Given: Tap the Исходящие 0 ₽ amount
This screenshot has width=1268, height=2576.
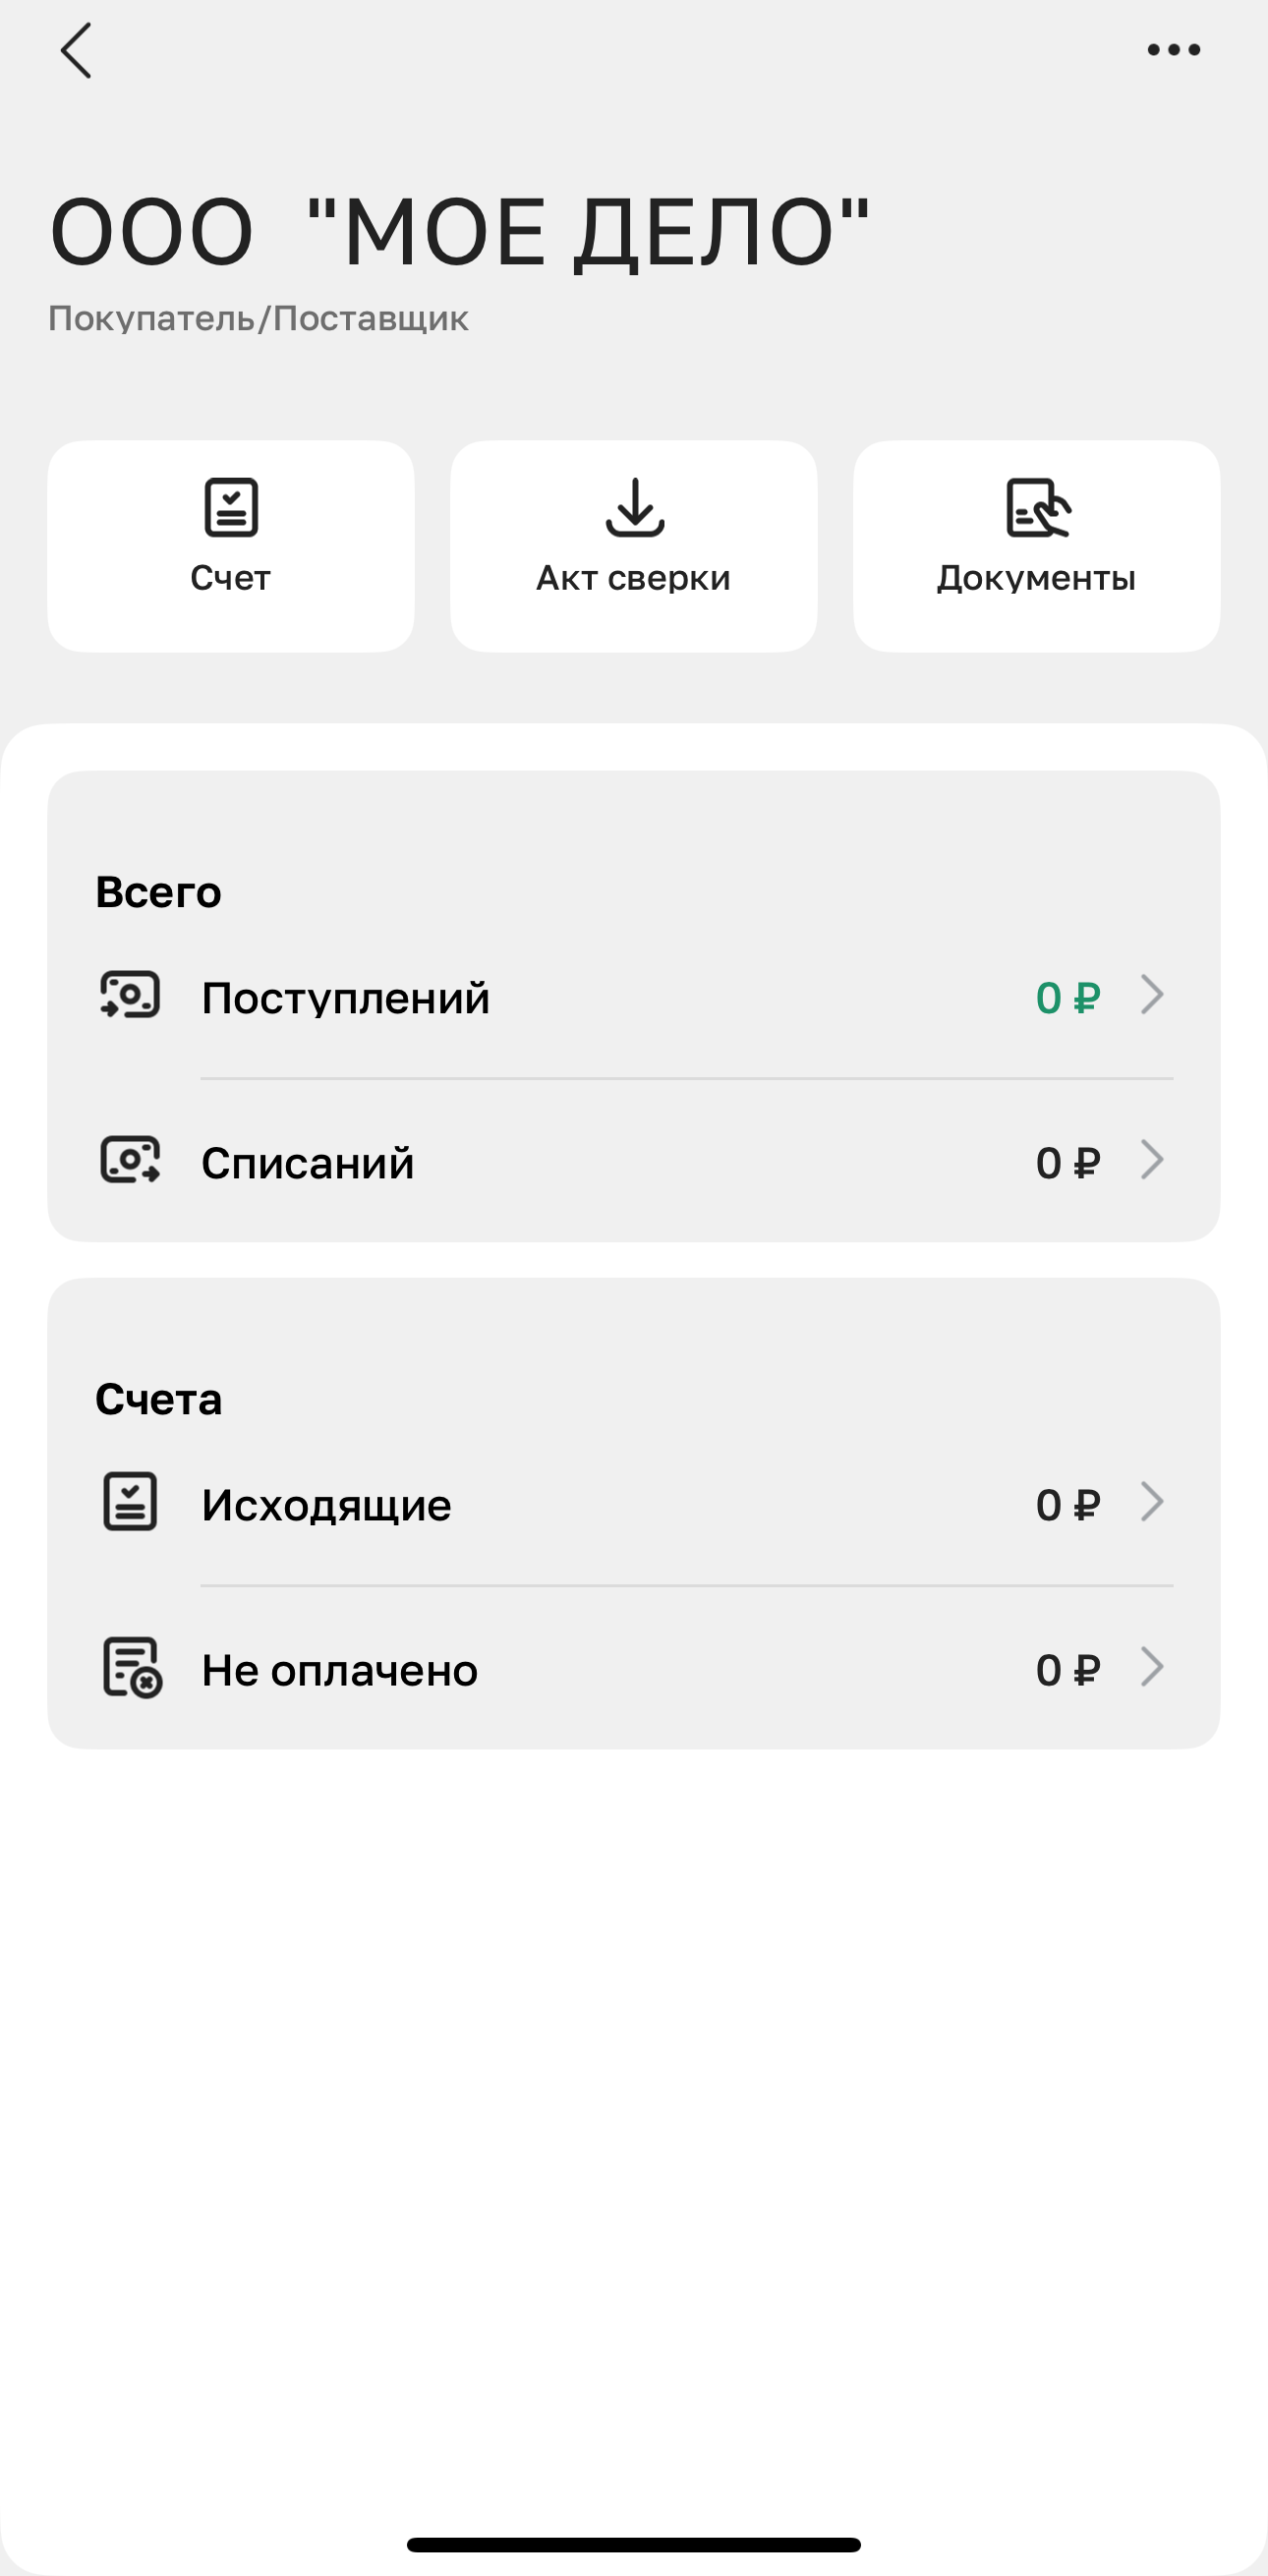Looking at the screenshot, I should tap(1067, 1505).
